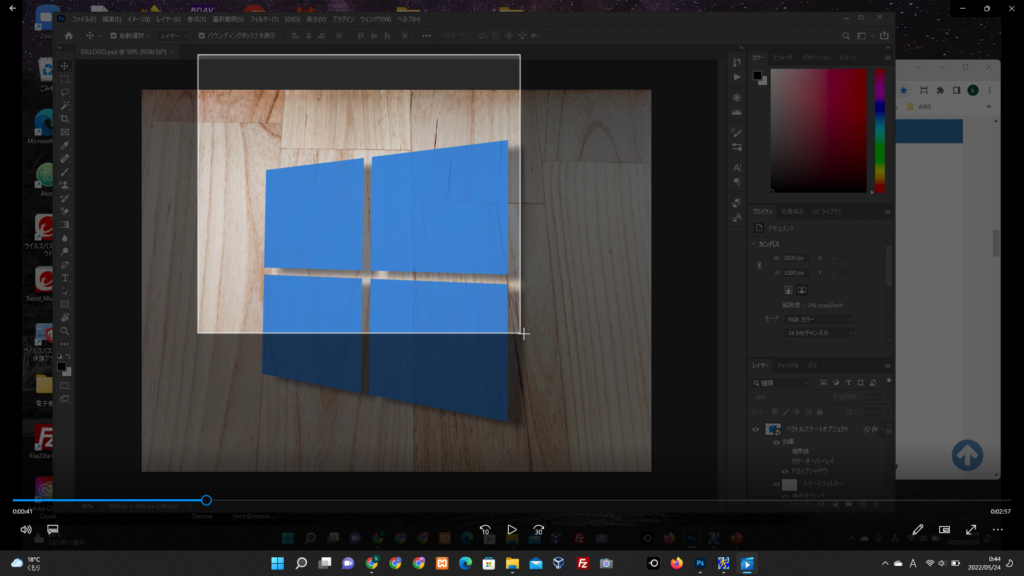1024x576 pixels.
Task: Click the ベクトルスマートオブジェクト layer thumbnail
Action: point(773,429)
